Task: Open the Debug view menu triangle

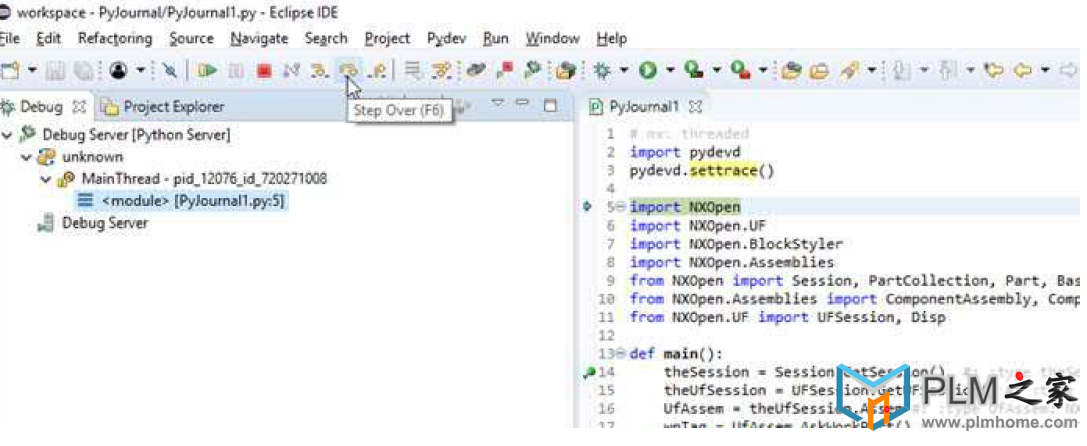Action: point(498,103)
